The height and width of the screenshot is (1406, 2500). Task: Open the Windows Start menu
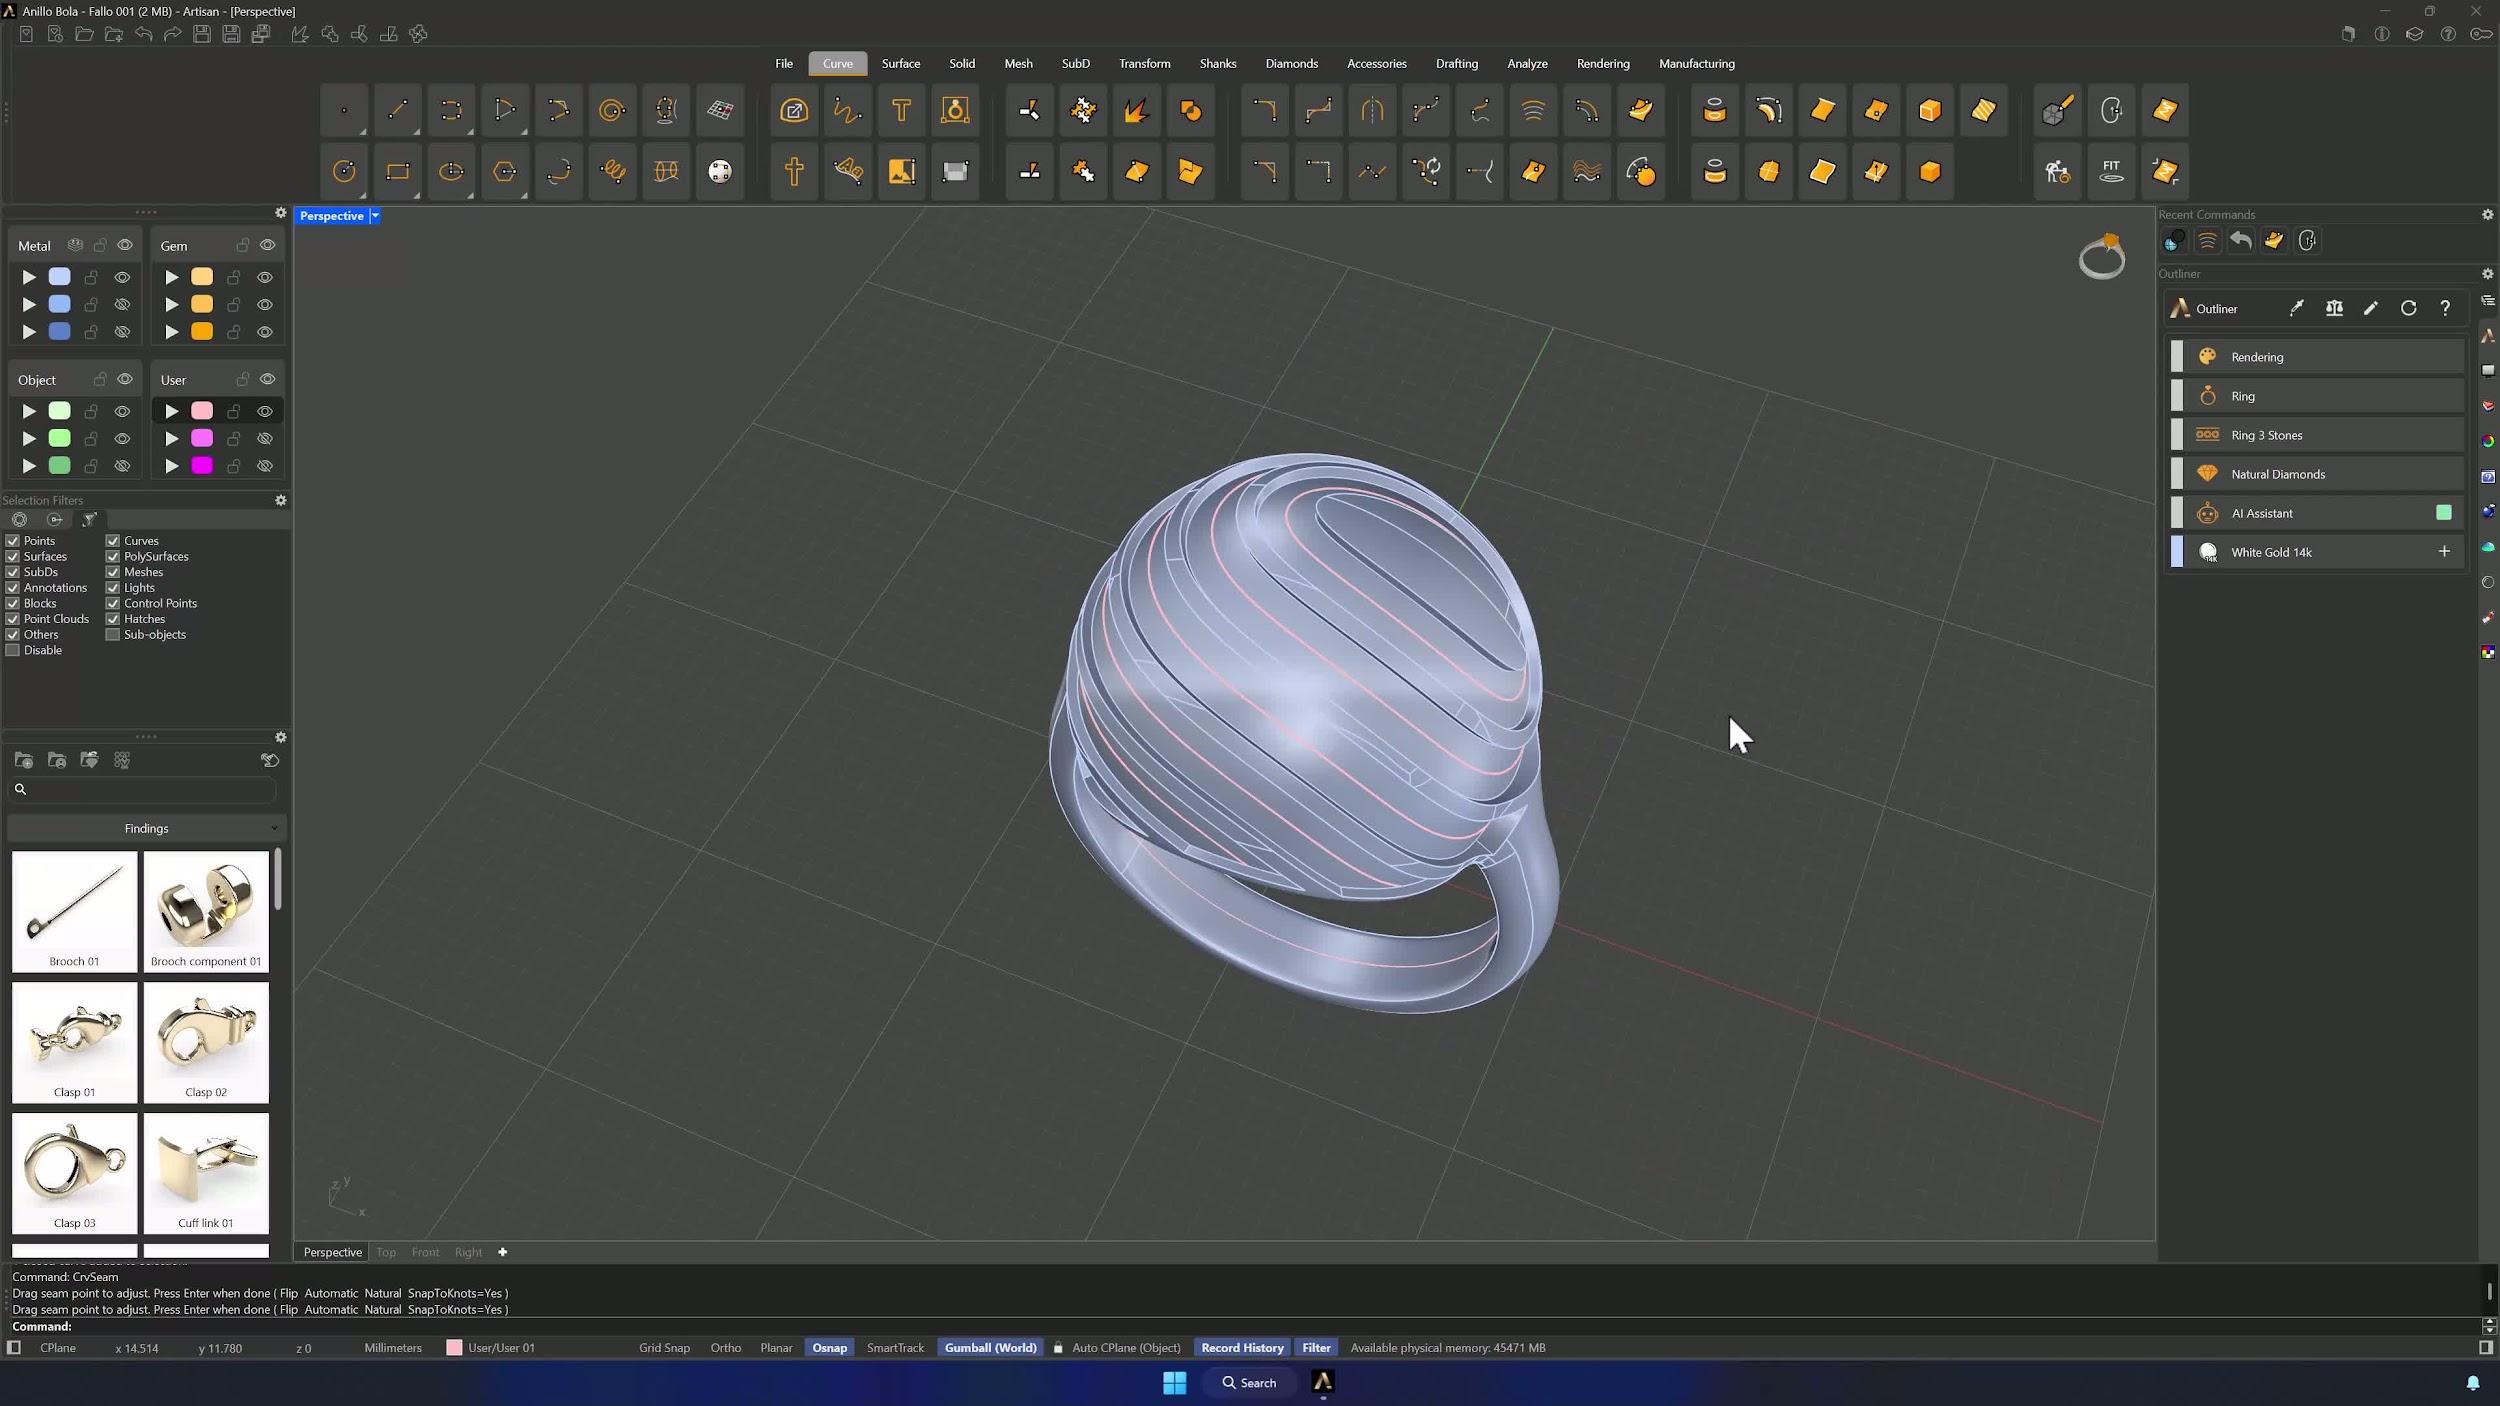tap(1174, 1383)
